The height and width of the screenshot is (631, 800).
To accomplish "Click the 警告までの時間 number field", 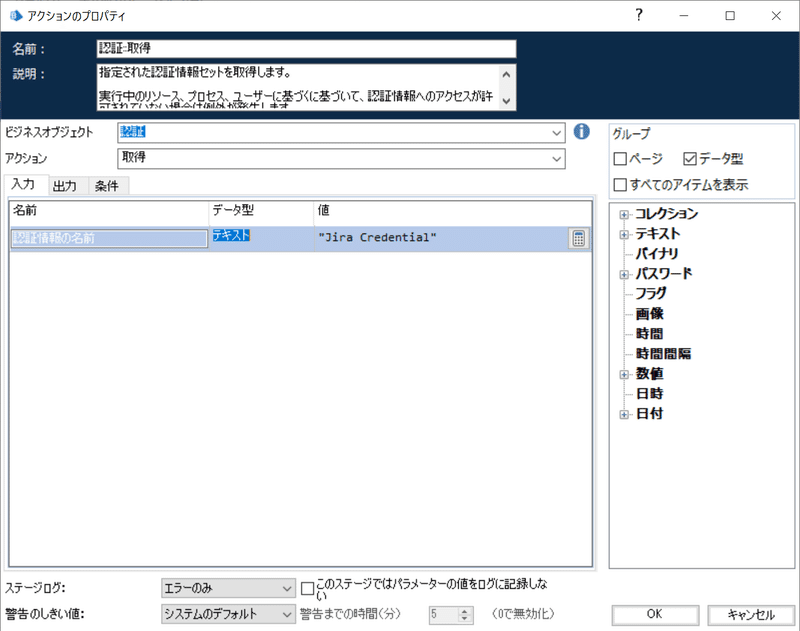I will [x=443, y=615].
